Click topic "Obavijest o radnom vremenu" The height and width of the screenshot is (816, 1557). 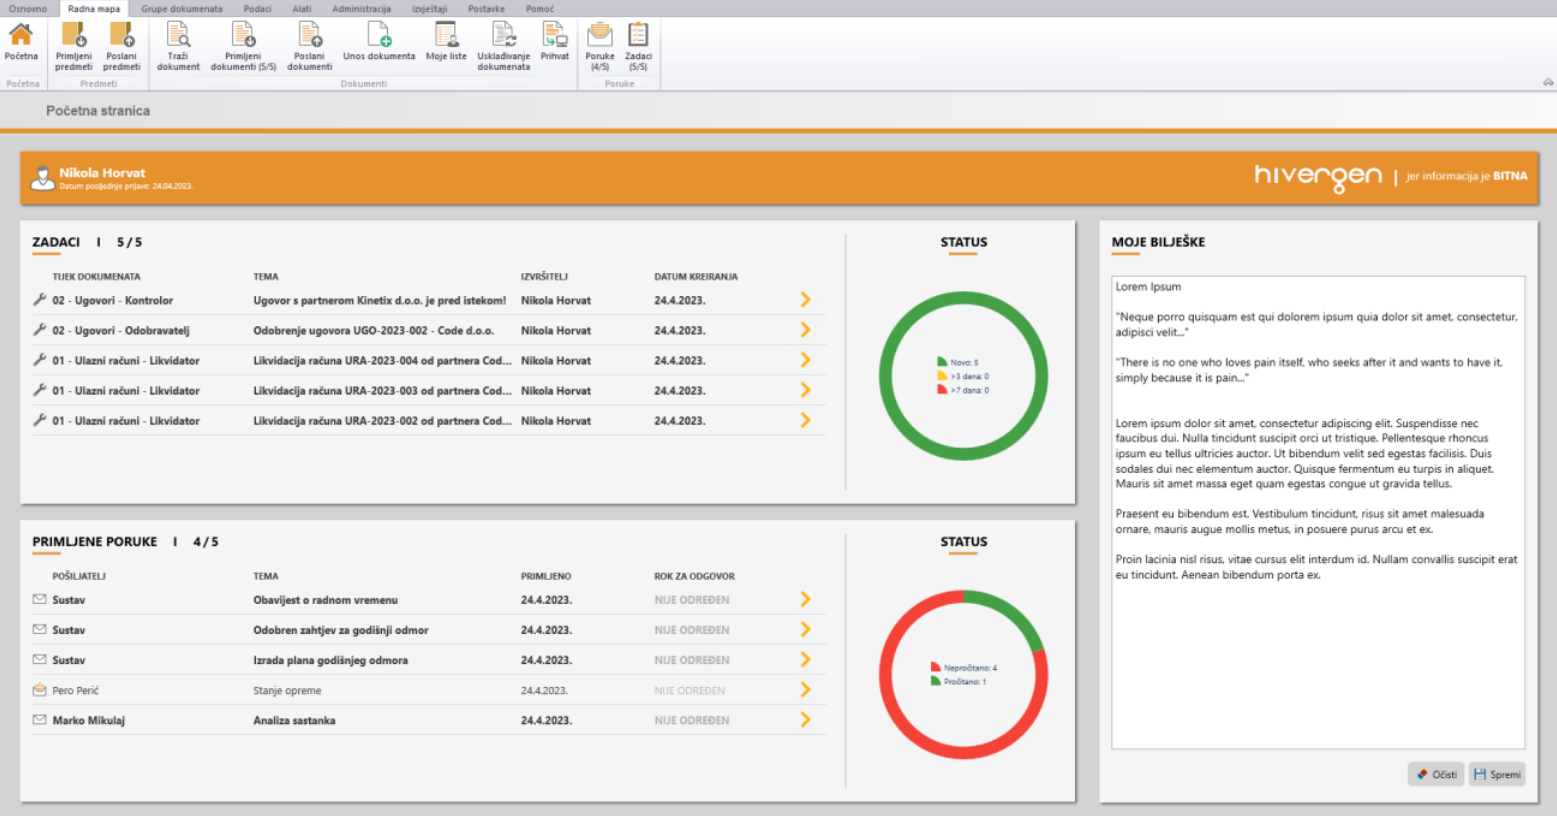(x=326, y=600)
